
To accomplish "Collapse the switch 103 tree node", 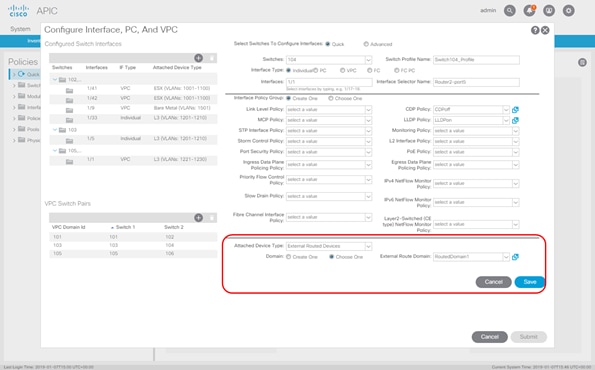I will tap(55, 130).
